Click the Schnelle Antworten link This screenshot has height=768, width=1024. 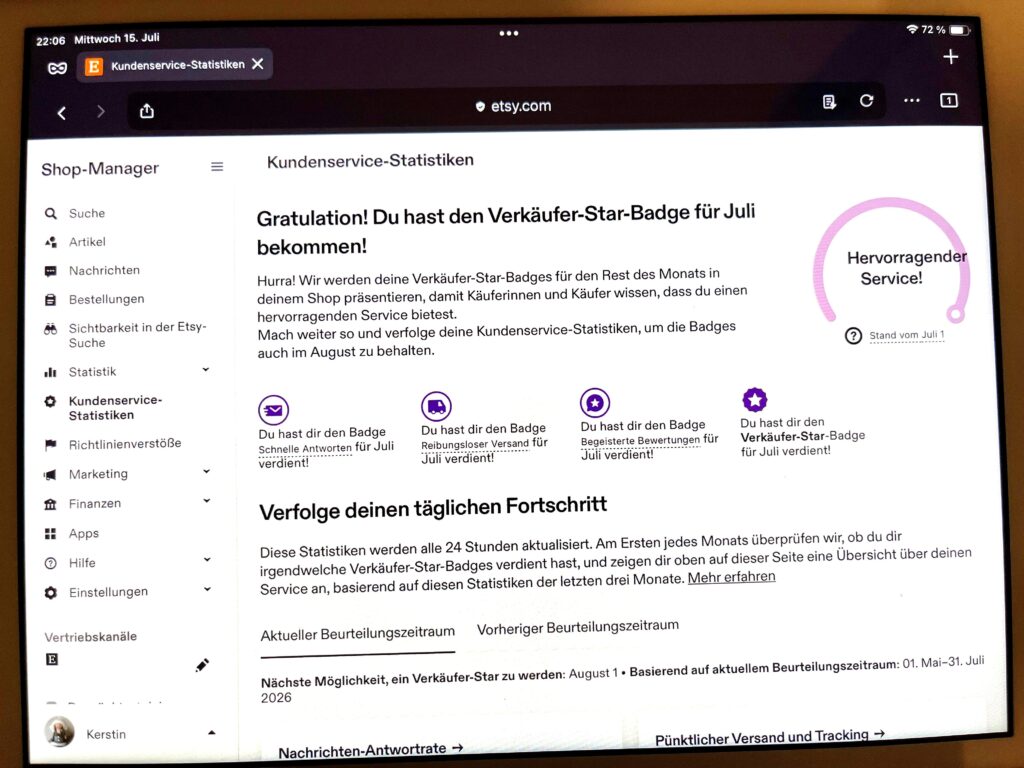pos(305,449)
